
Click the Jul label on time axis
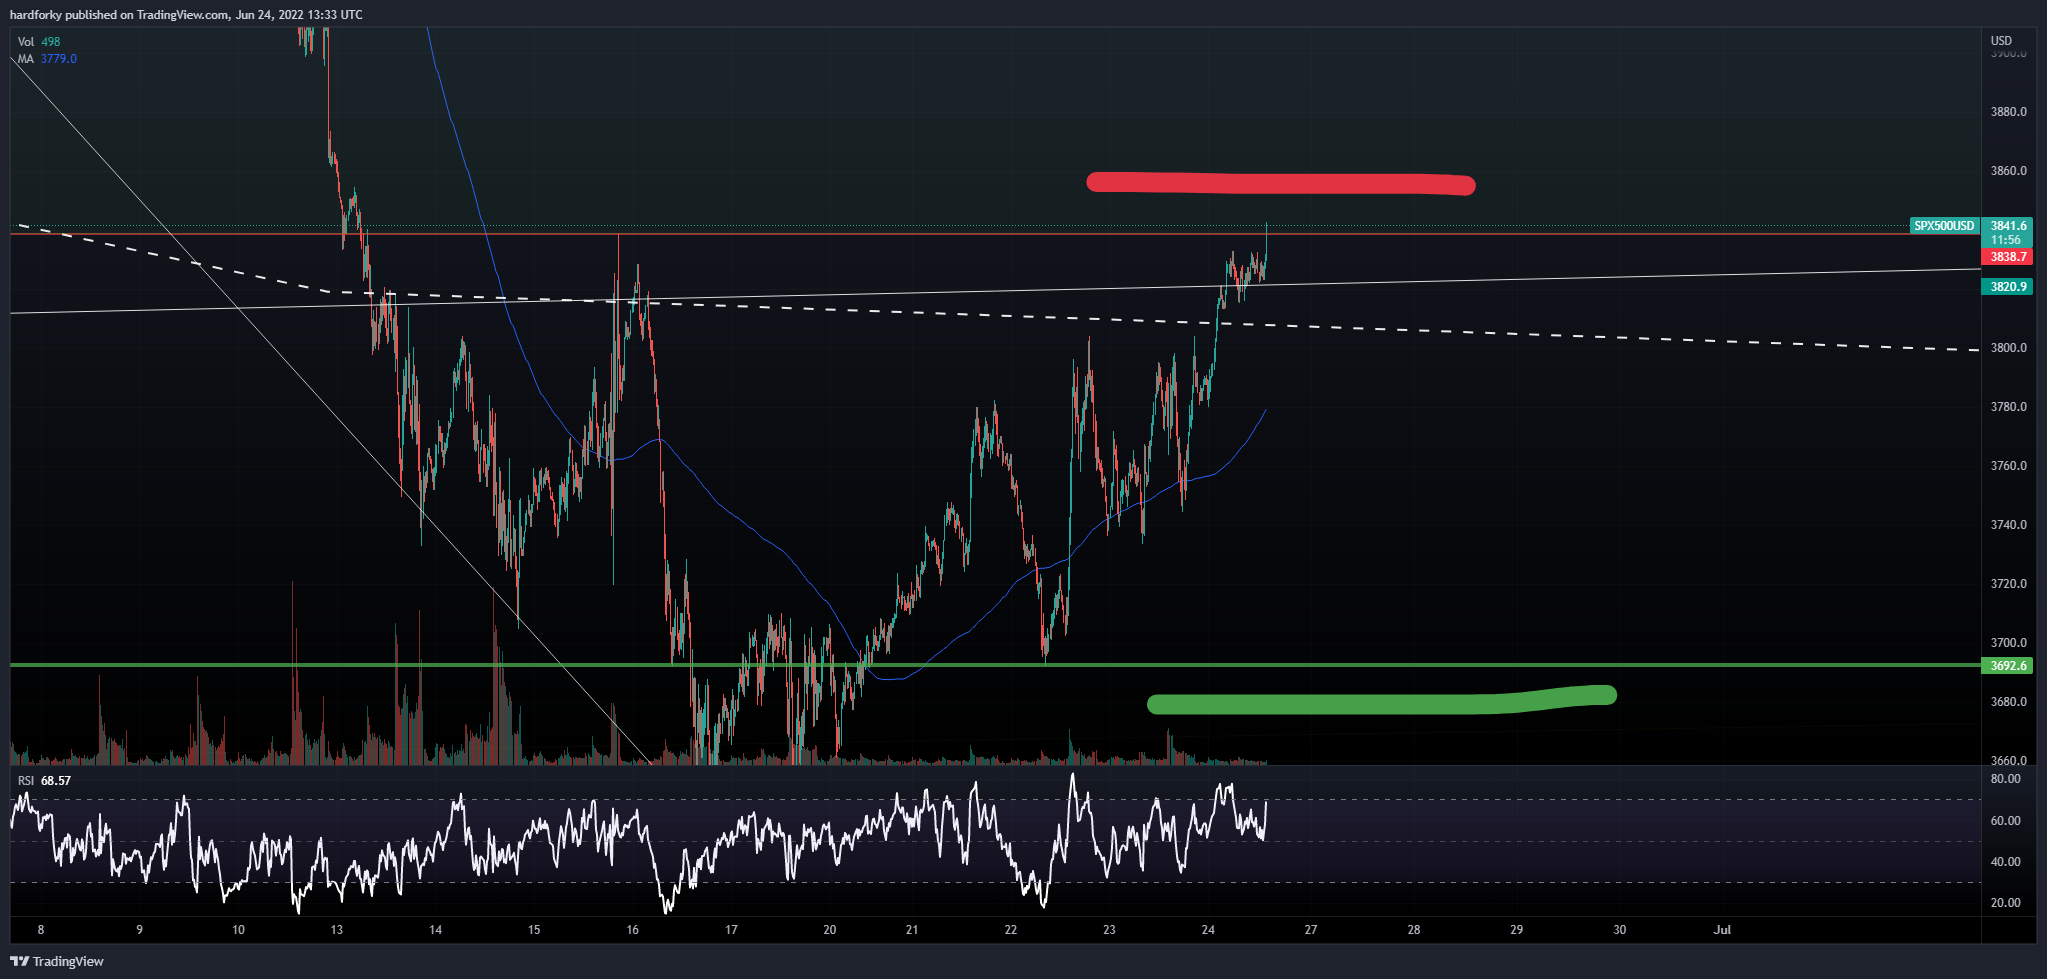1722,930
